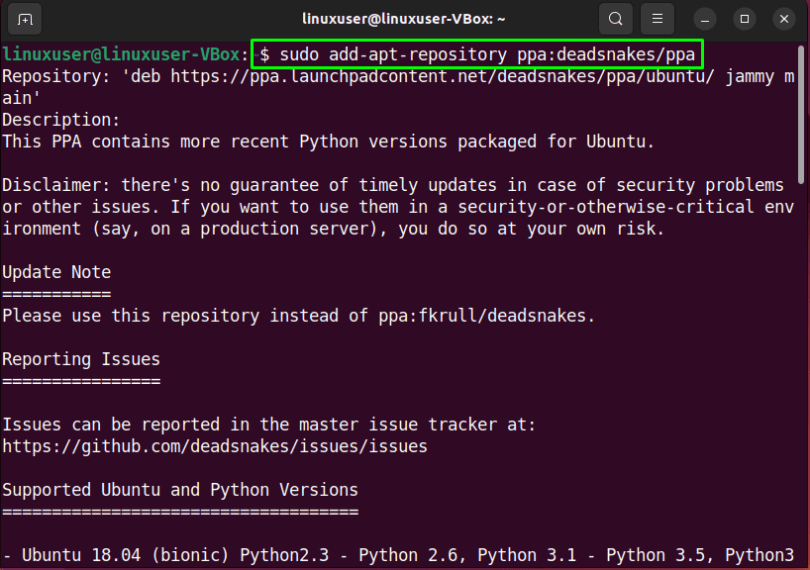The image size is (810, 570).
Task: Click the Update Note heading
Action: (x=56, y=272)
